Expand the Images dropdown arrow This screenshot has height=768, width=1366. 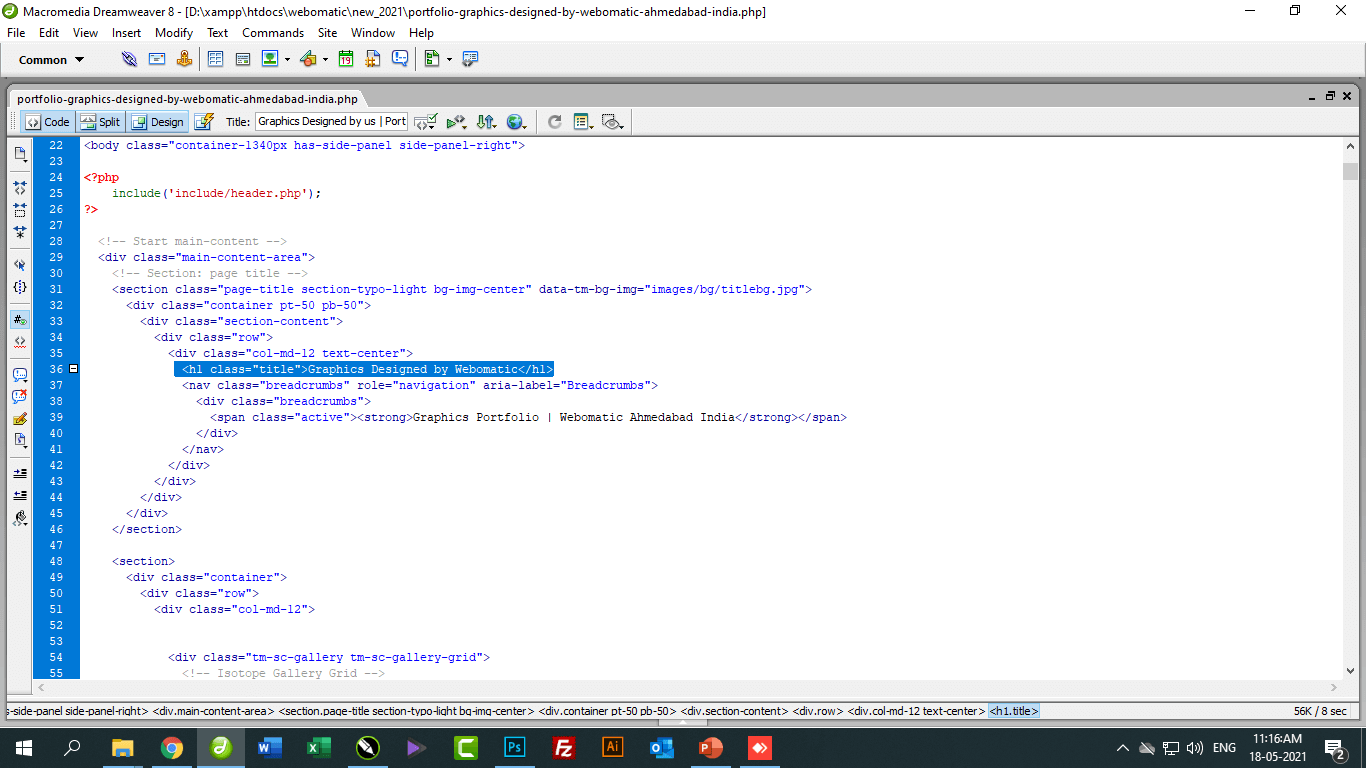pos(287,60)
